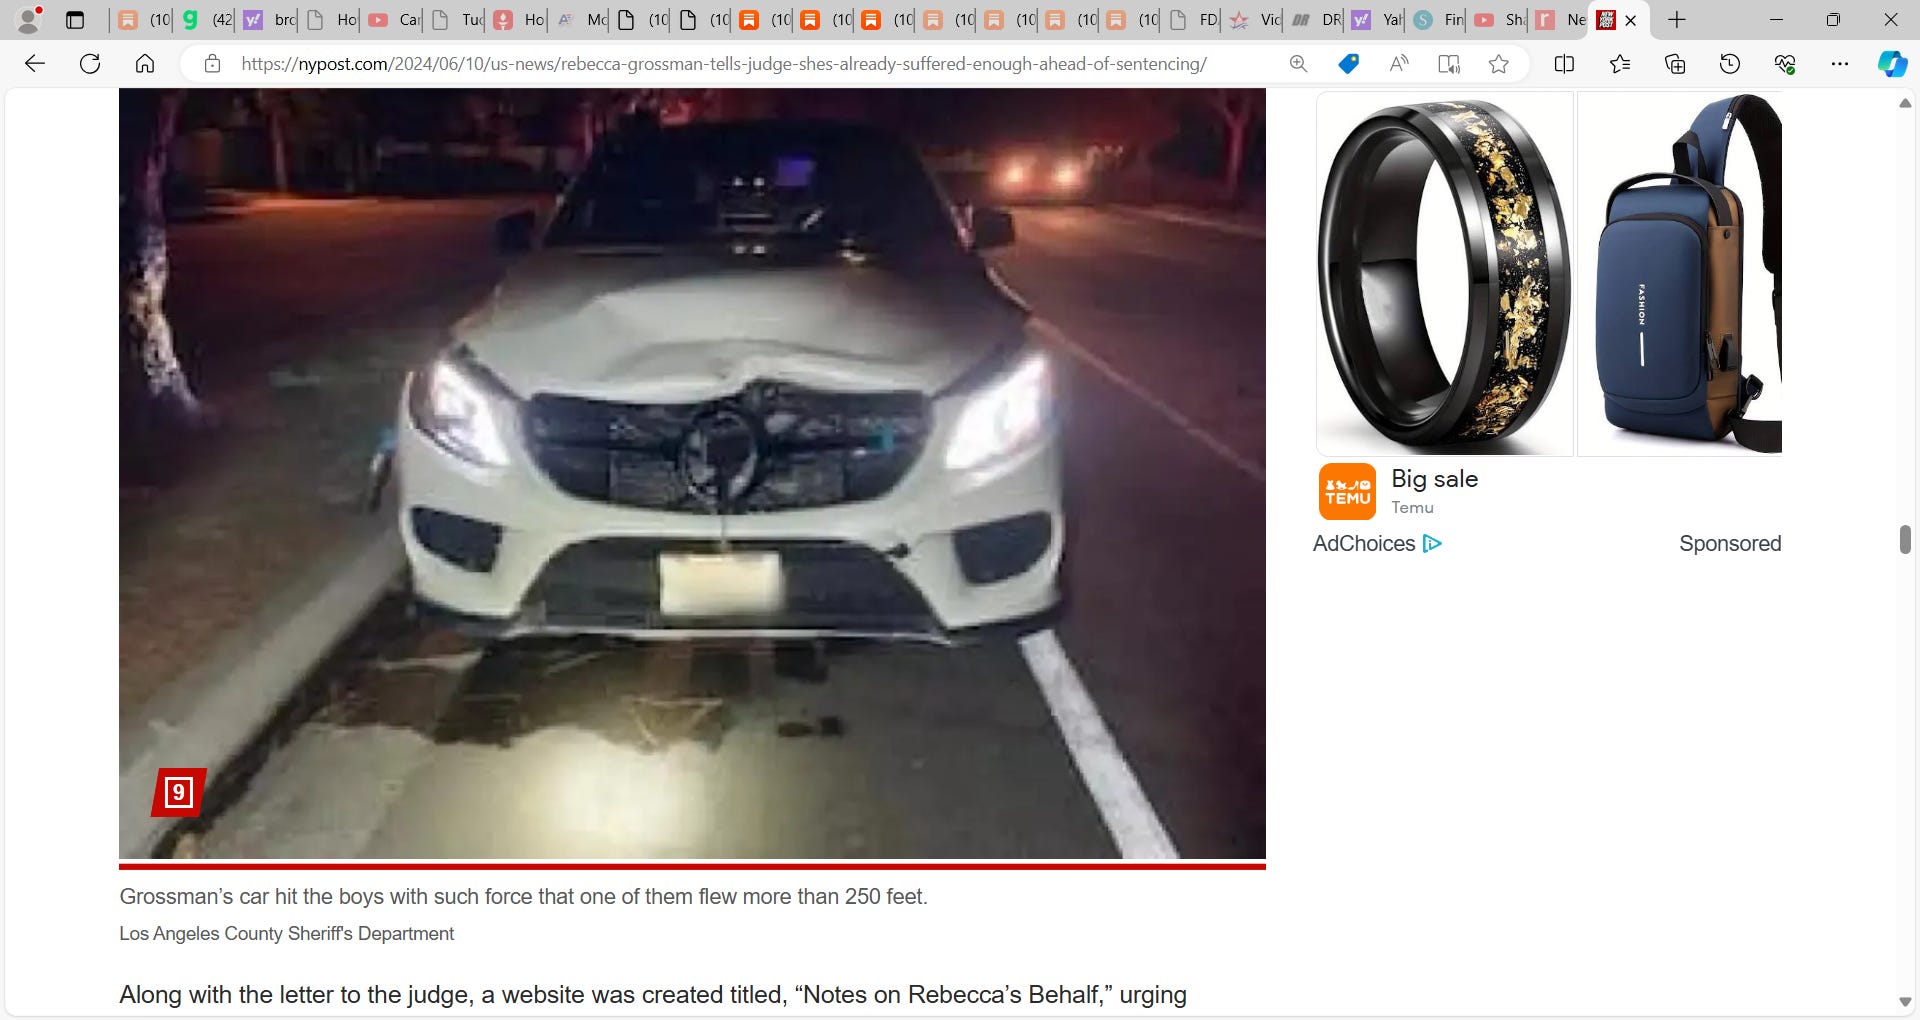Open a new tab

[x=1677, y=19]
